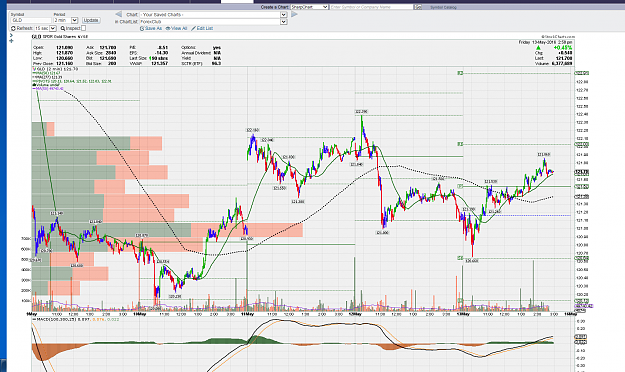Click the View All link
The height and width of the screenshot is (372, 625).
point(177,28)
